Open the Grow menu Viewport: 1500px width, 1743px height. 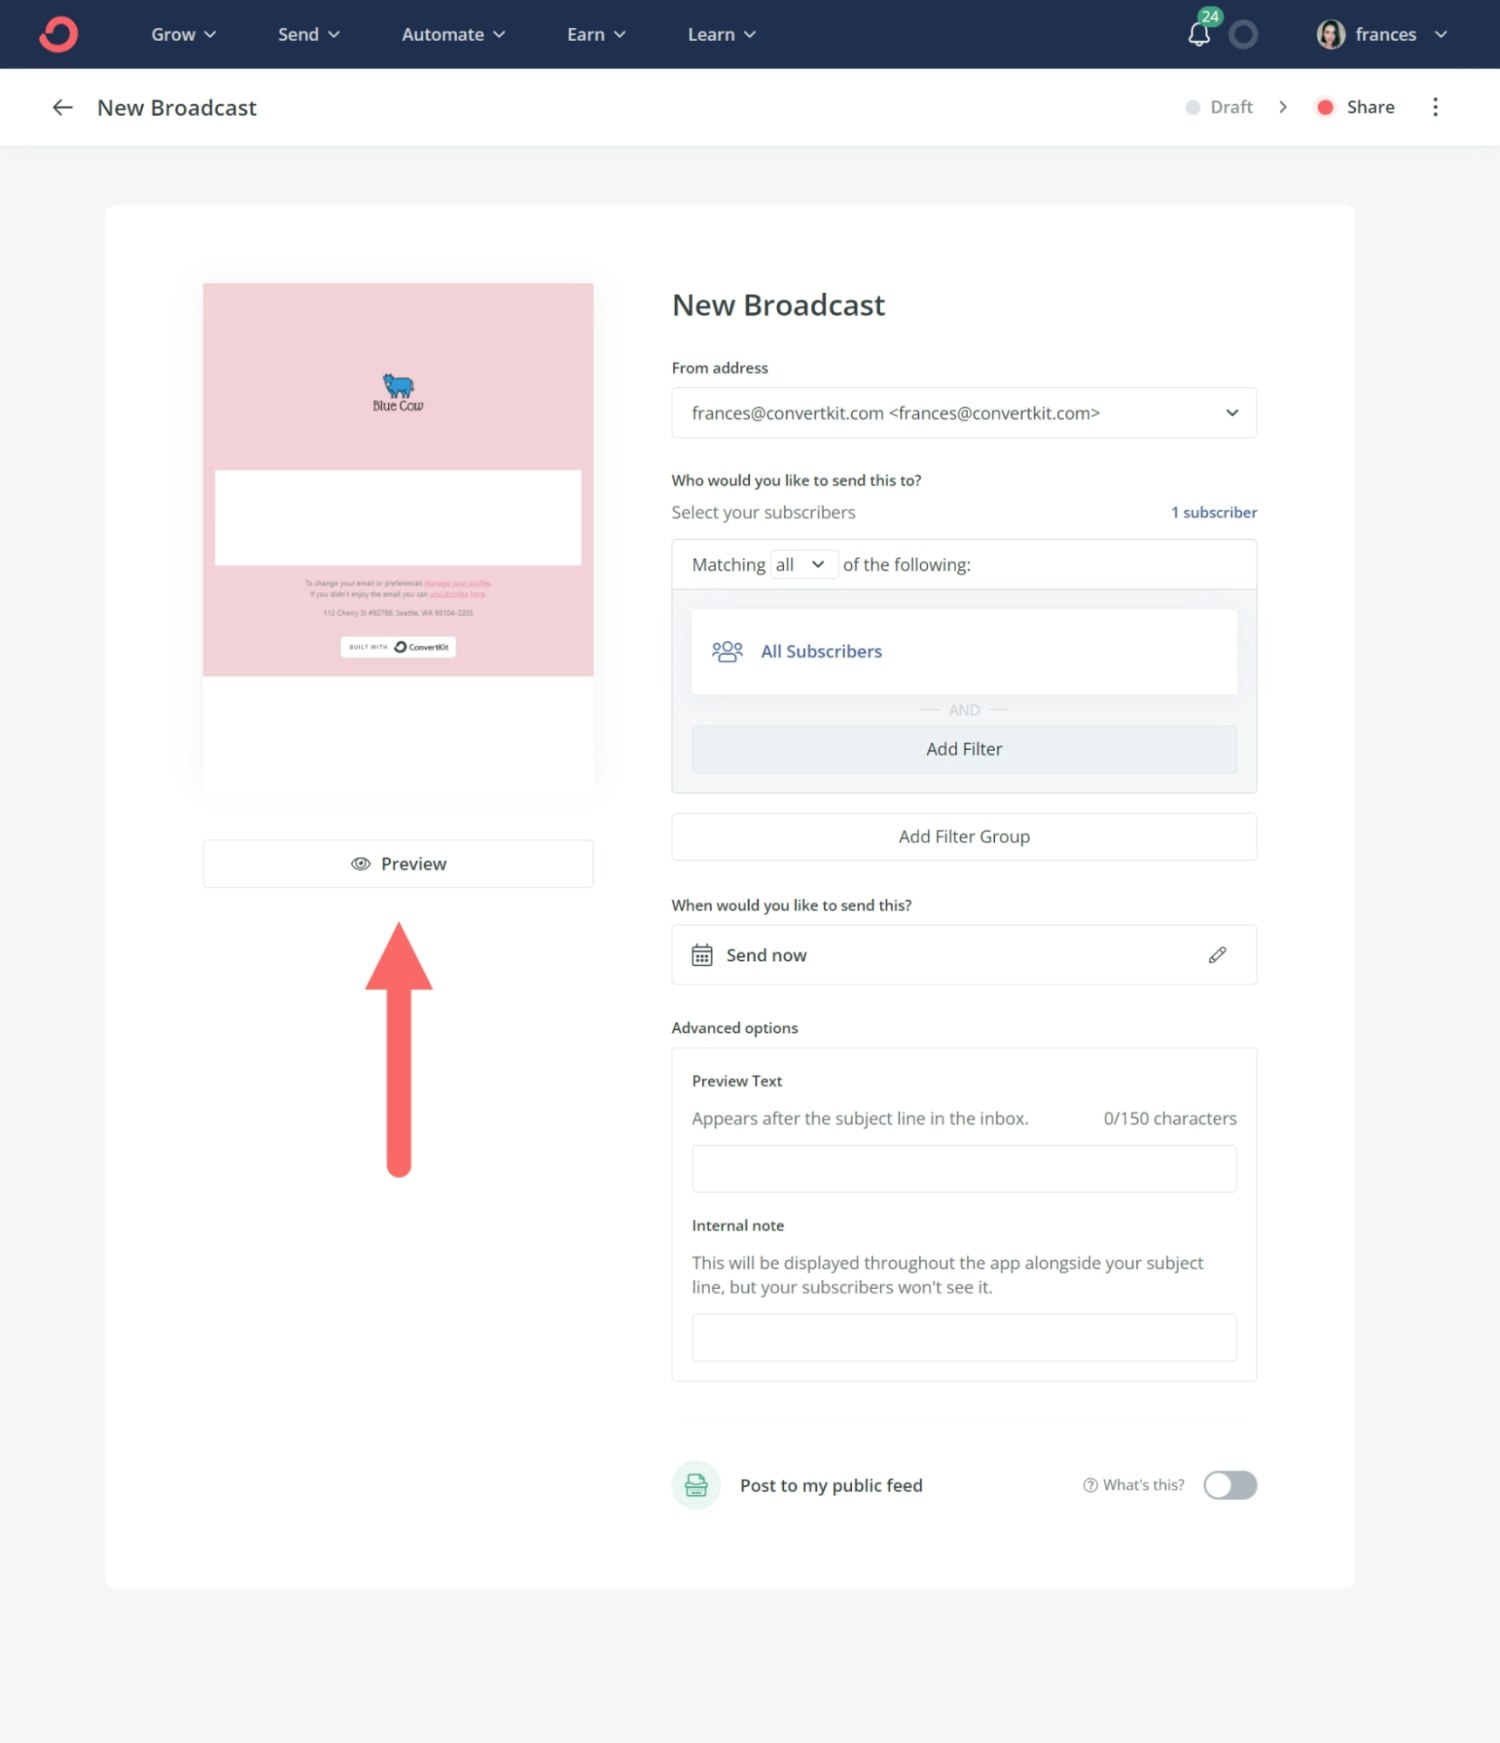pyautogui.click(x=183, y=35)
